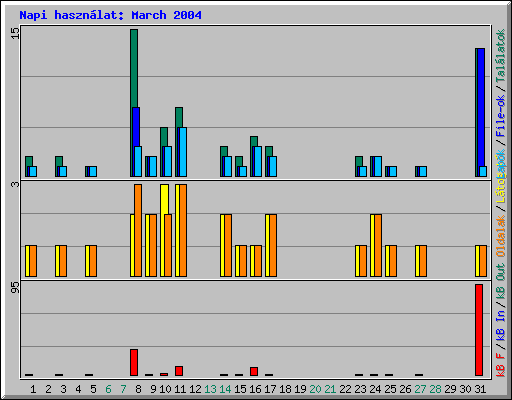Click green weekend day label "14"

pos(225,389)
